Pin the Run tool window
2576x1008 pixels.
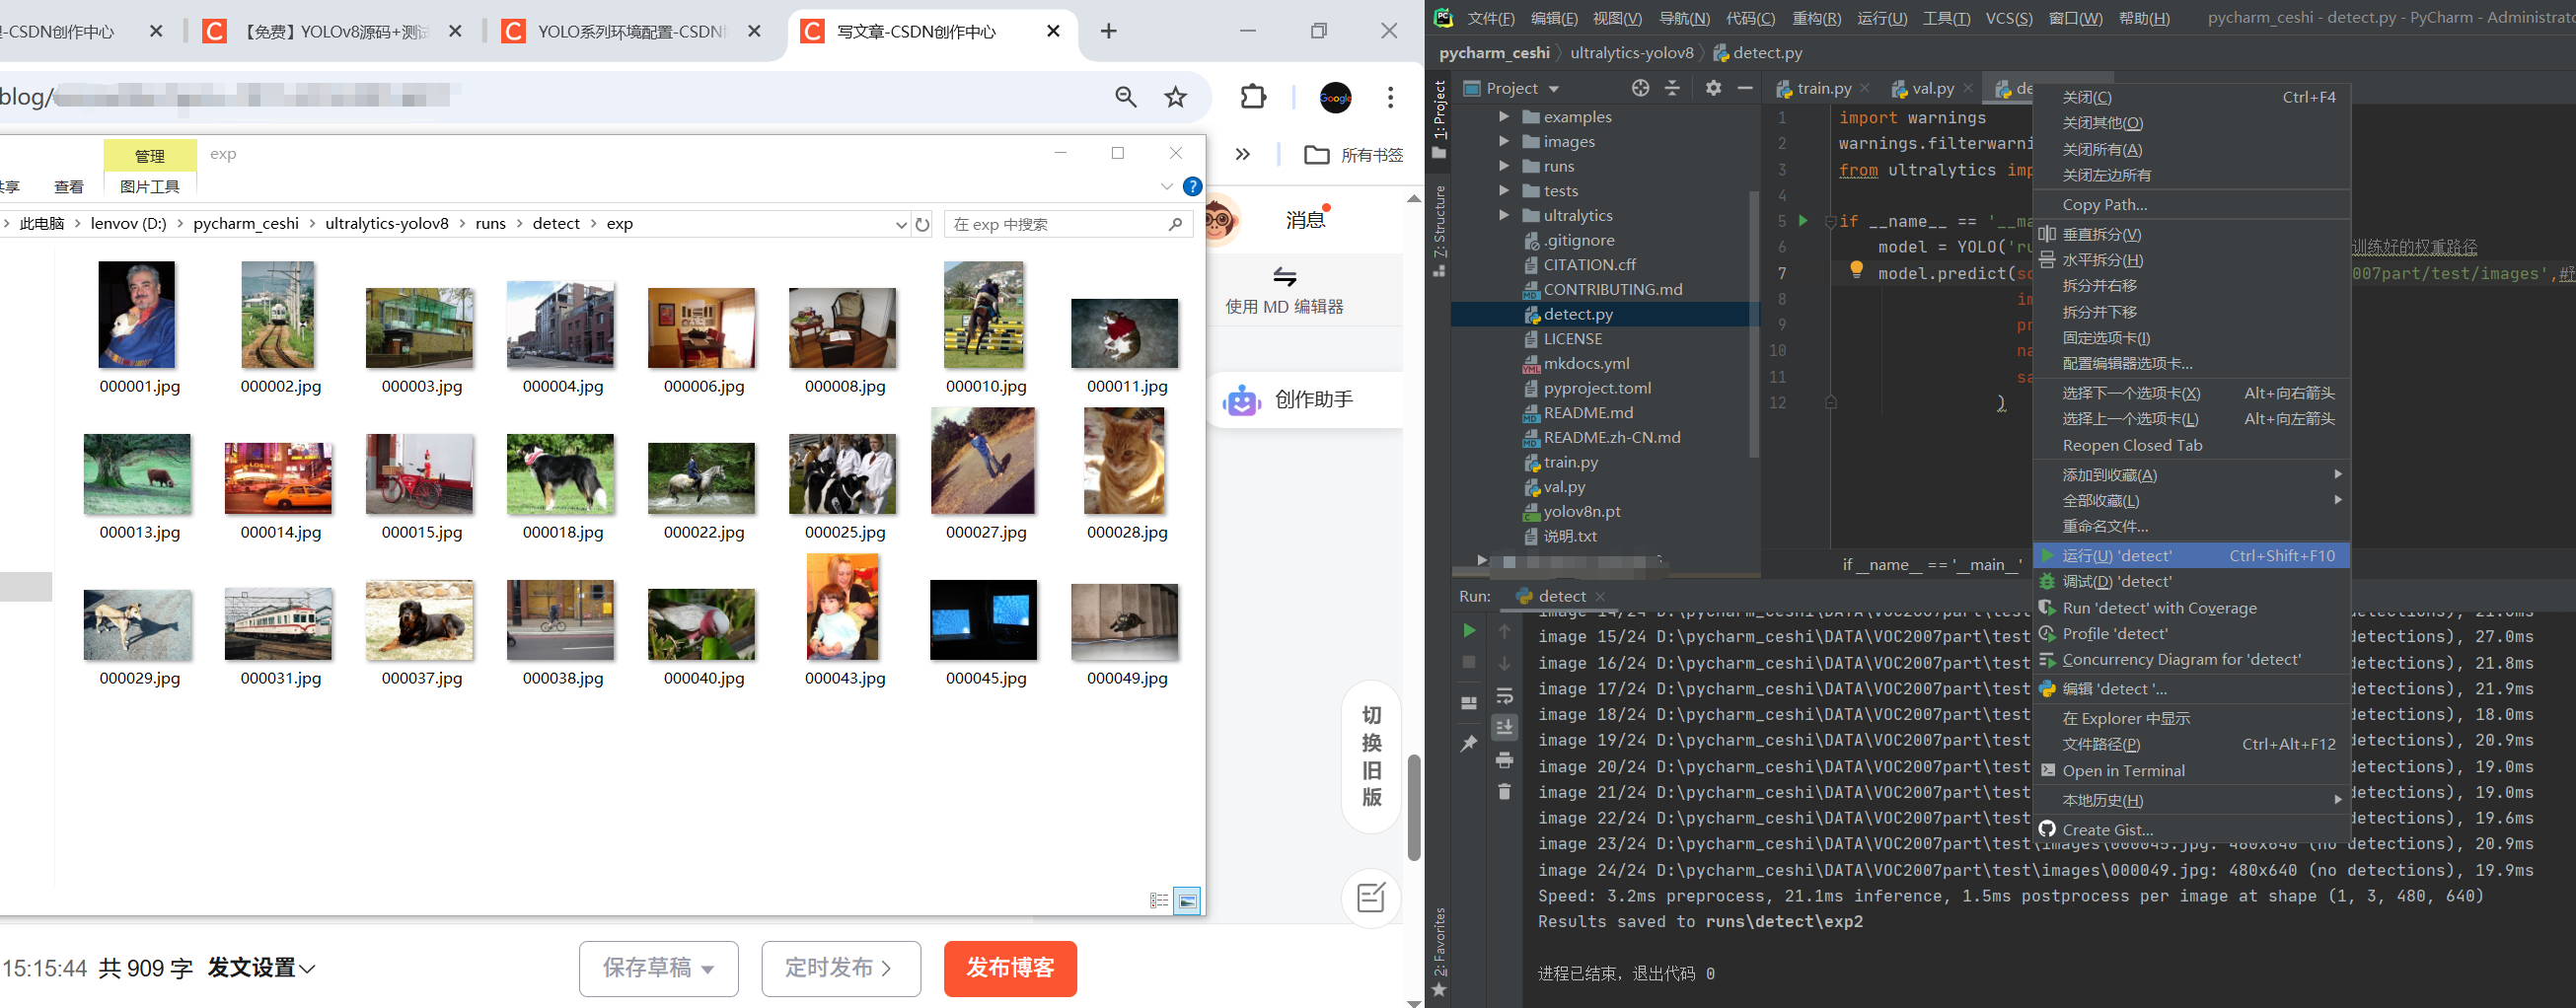click(1469, 740)
